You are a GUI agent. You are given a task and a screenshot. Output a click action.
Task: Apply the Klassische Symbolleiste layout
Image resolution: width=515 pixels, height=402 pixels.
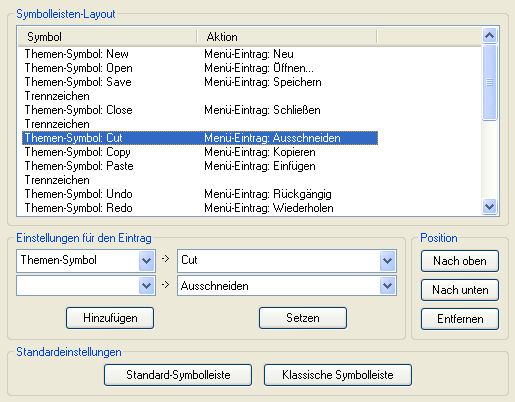click(338, 375)
